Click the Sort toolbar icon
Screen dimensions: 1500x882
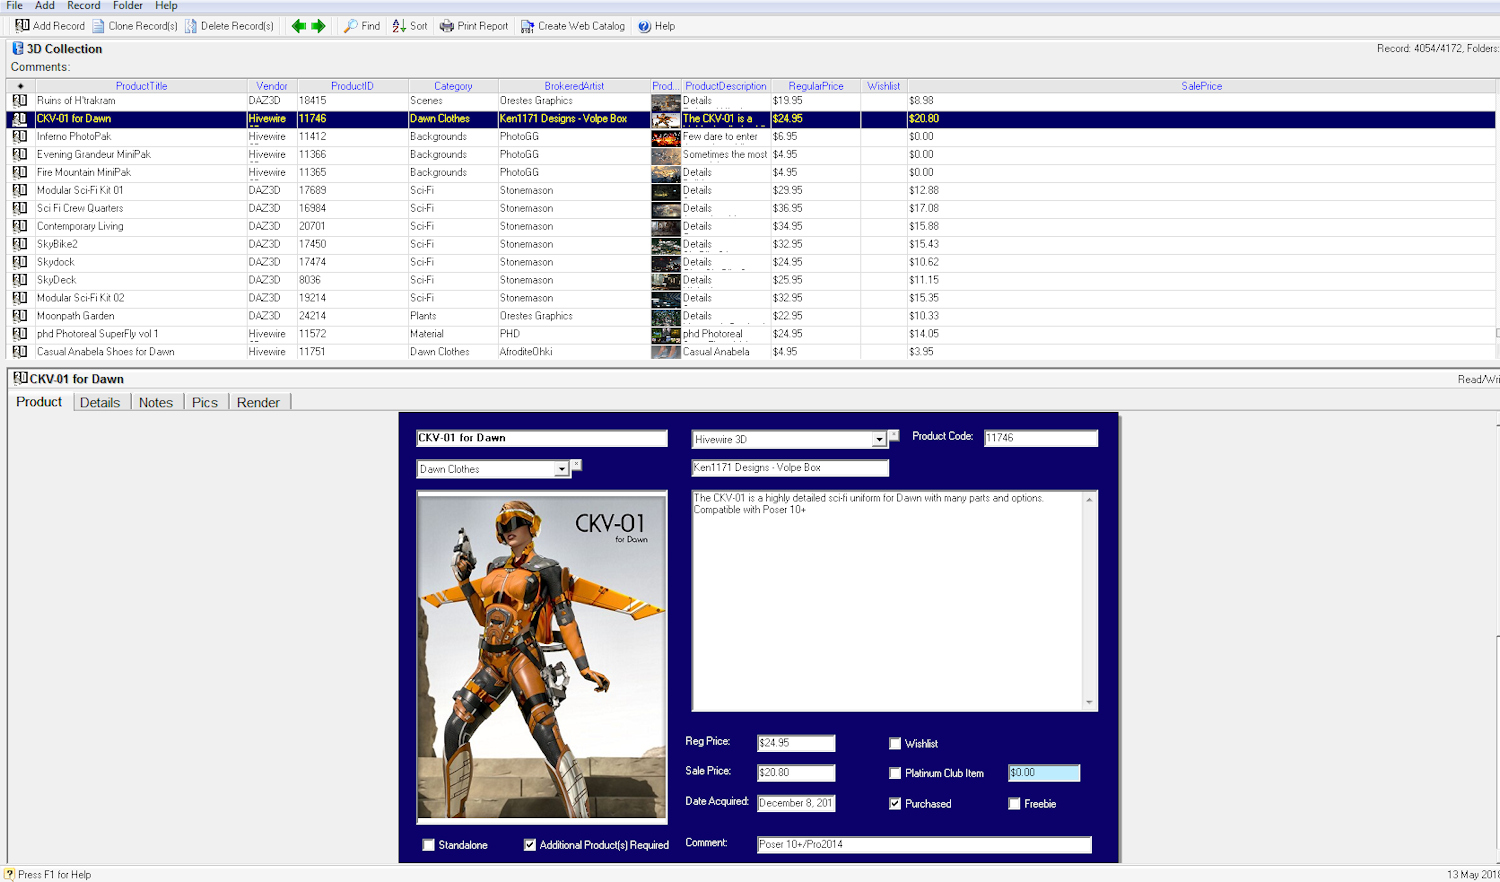[399, 26]
